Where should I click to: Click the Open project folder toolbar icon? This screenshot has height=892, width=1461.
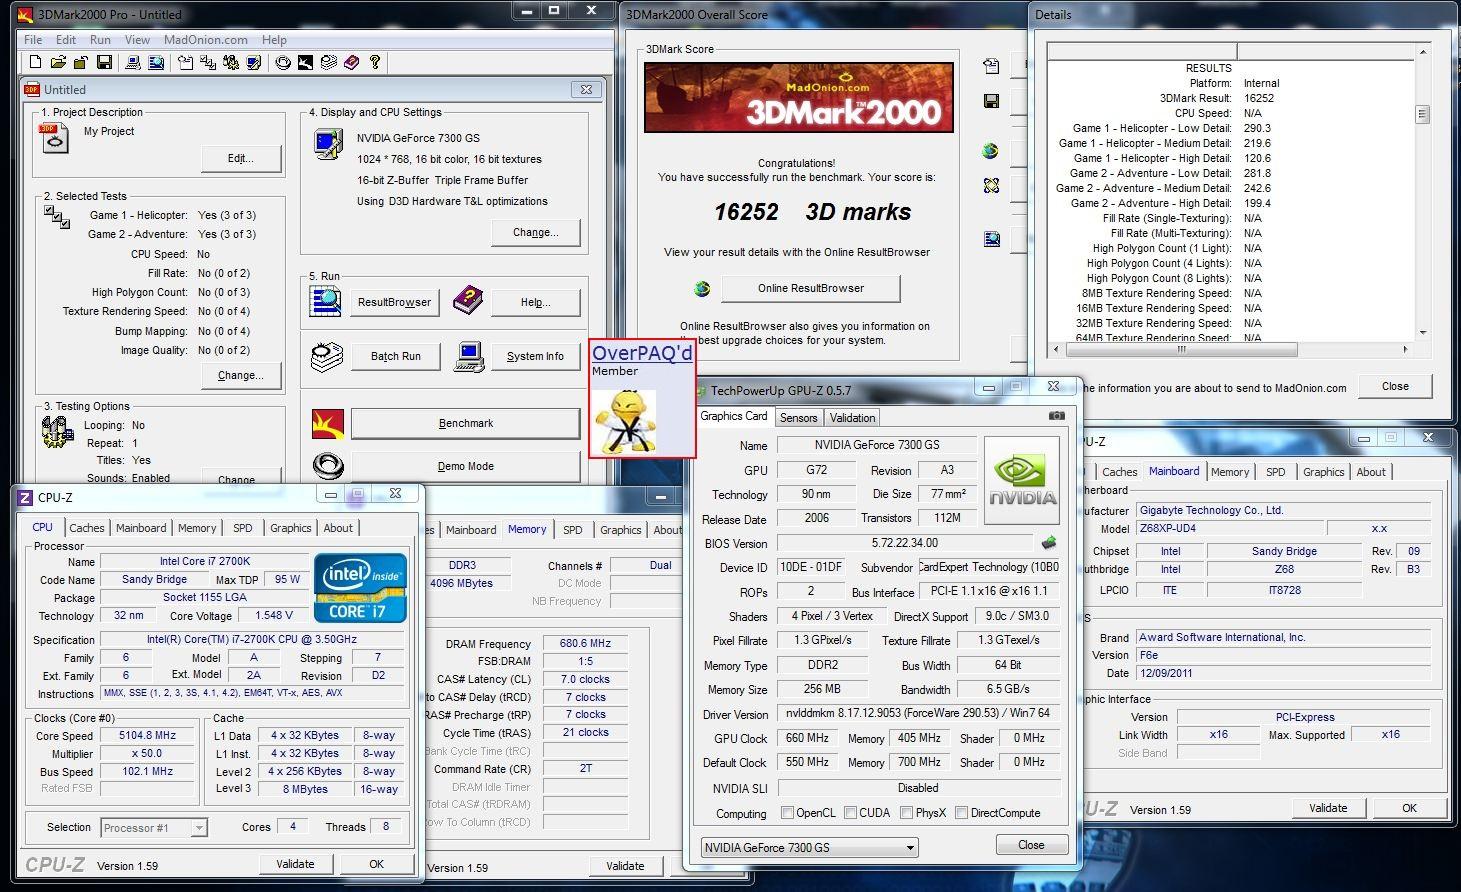(58, 62)
